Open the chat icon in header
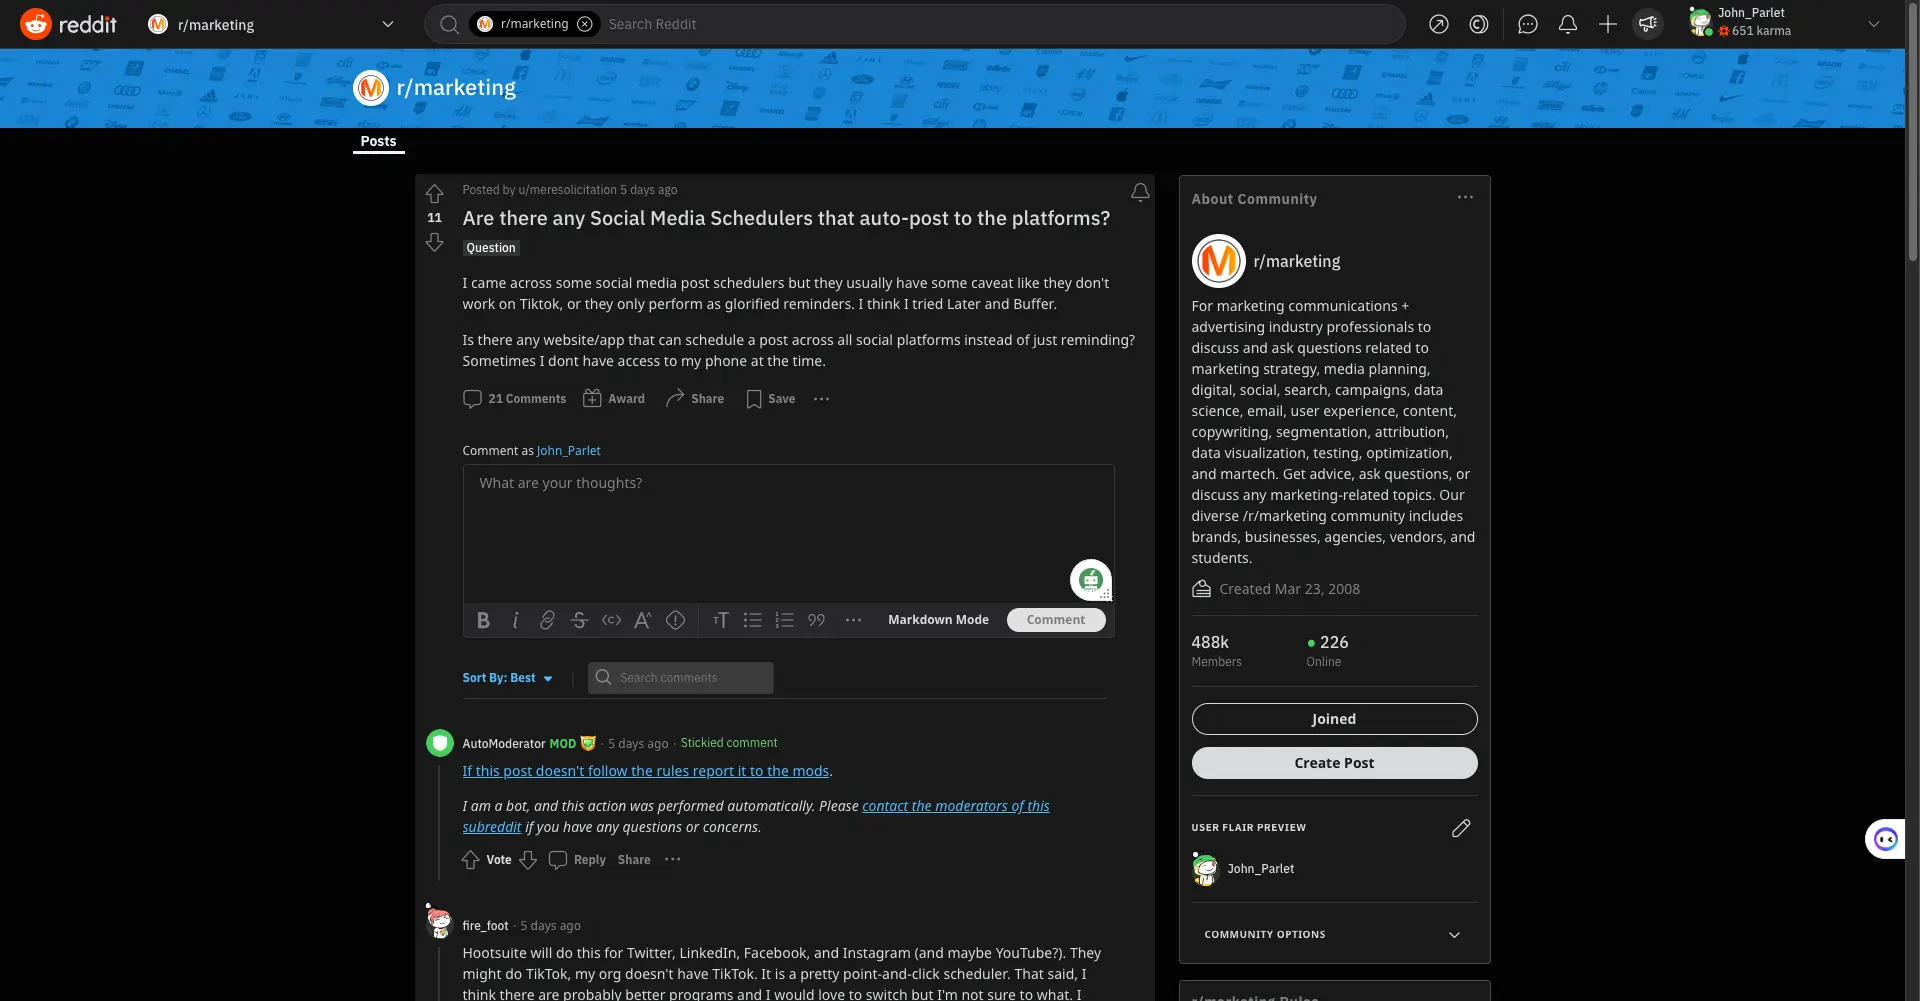Image resolution: width=1920 pixels, height=1001 pixels. tap(1527, 25)
